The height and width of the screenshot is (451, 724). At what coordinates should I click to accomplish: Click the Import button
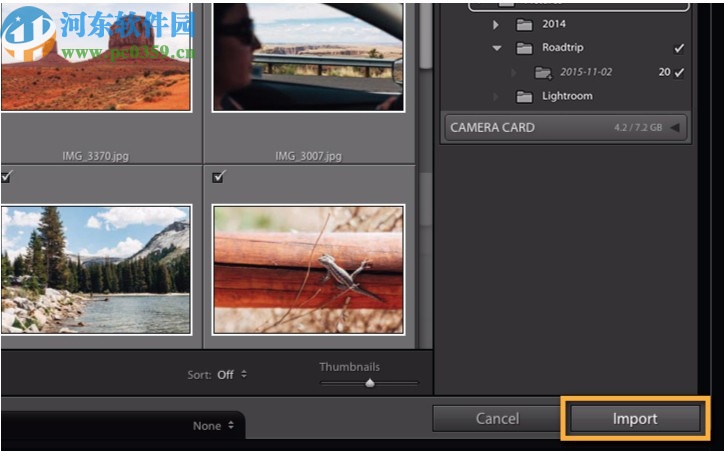pos(635,418)
